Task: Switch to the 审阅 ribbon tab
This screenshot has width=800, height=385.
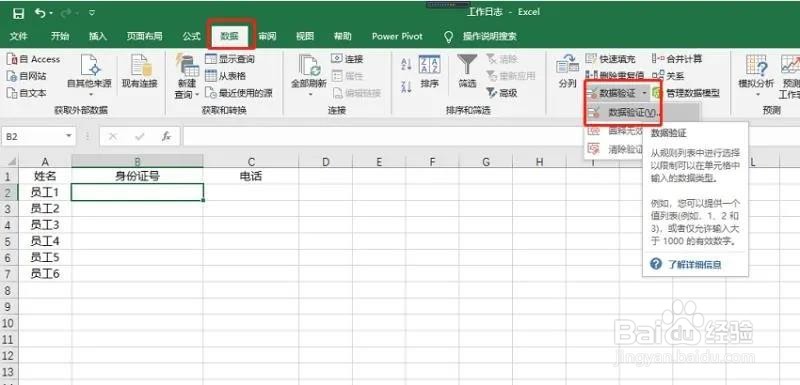Action: pyautogui.click(x=267, y=36)
